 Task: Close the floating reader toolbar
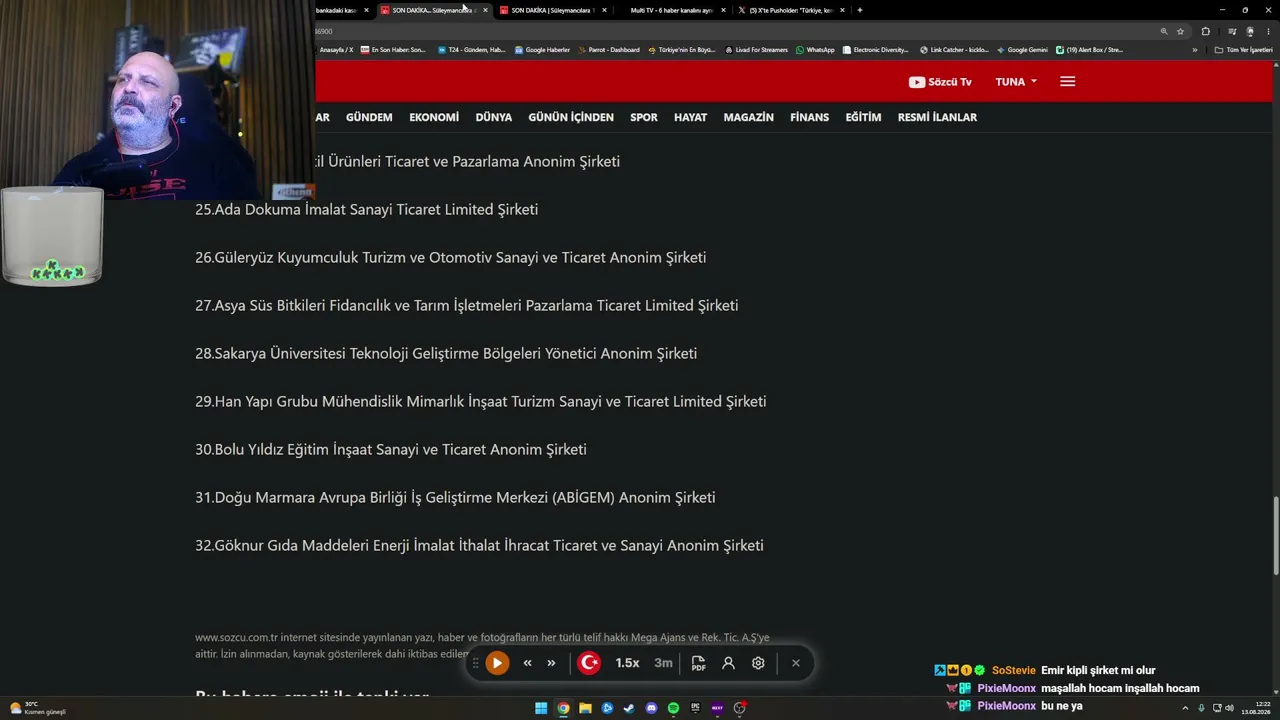coord(796,663)
